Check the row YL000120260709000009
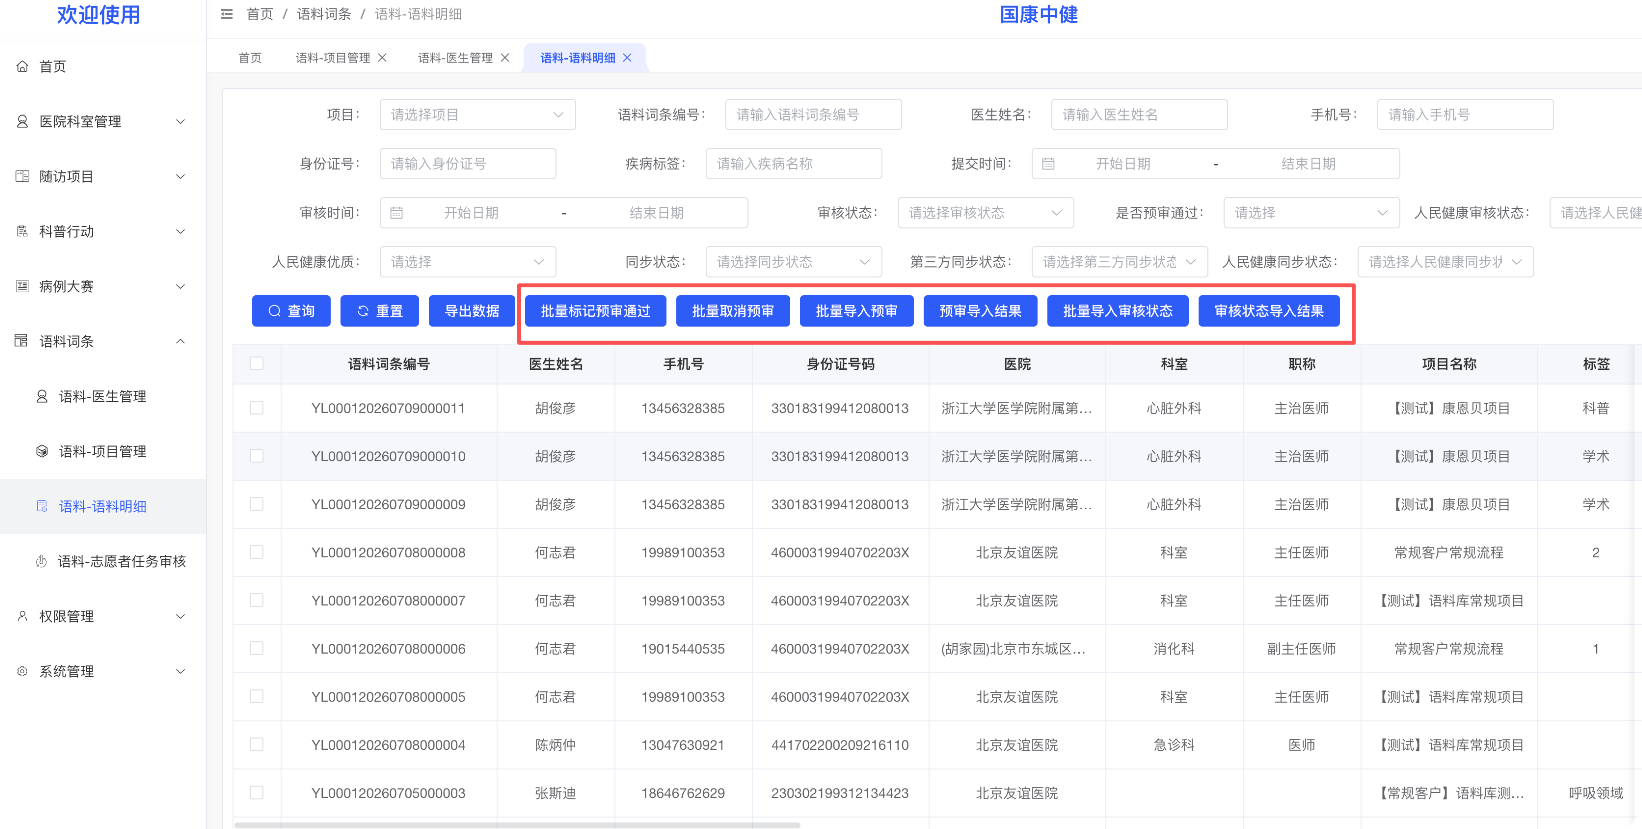1642x829 pixels. point(257,504)
